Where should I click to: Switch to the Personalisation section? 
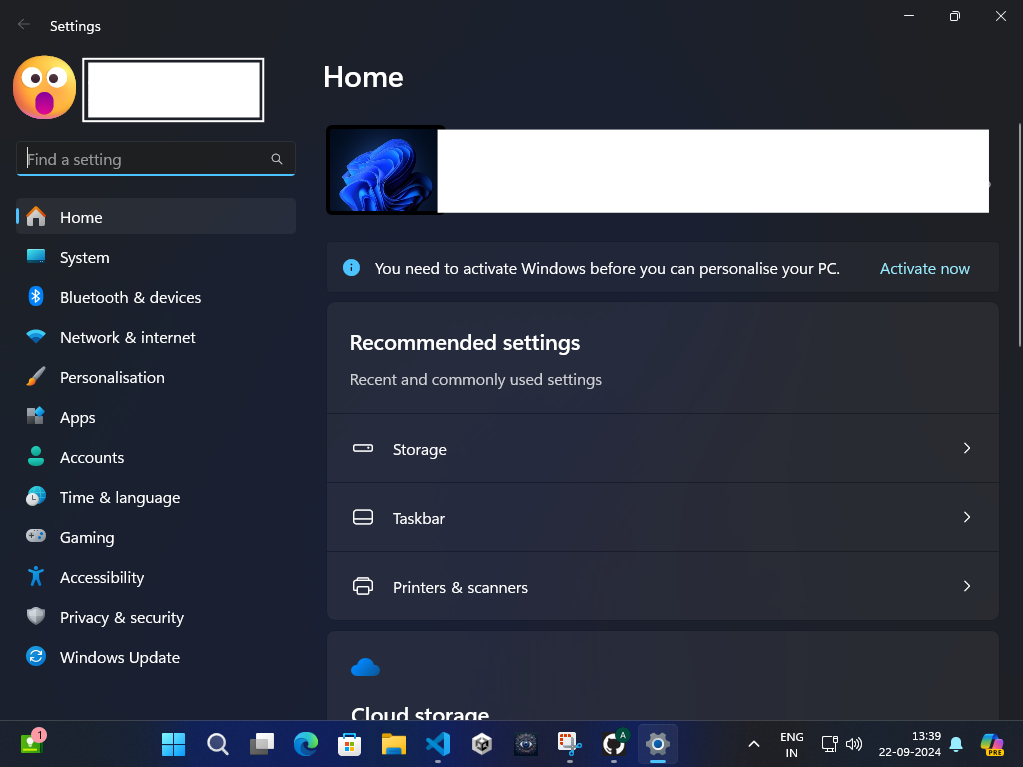155,377
